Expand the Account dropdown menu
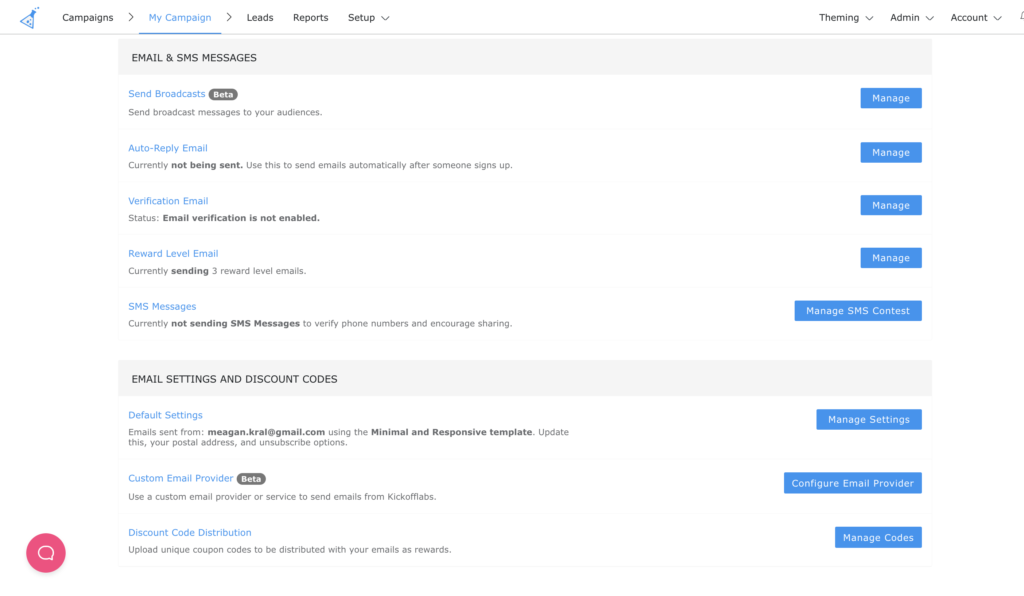Image resolution: width=1024 pixels, height=596 pixels. [976, 18]
